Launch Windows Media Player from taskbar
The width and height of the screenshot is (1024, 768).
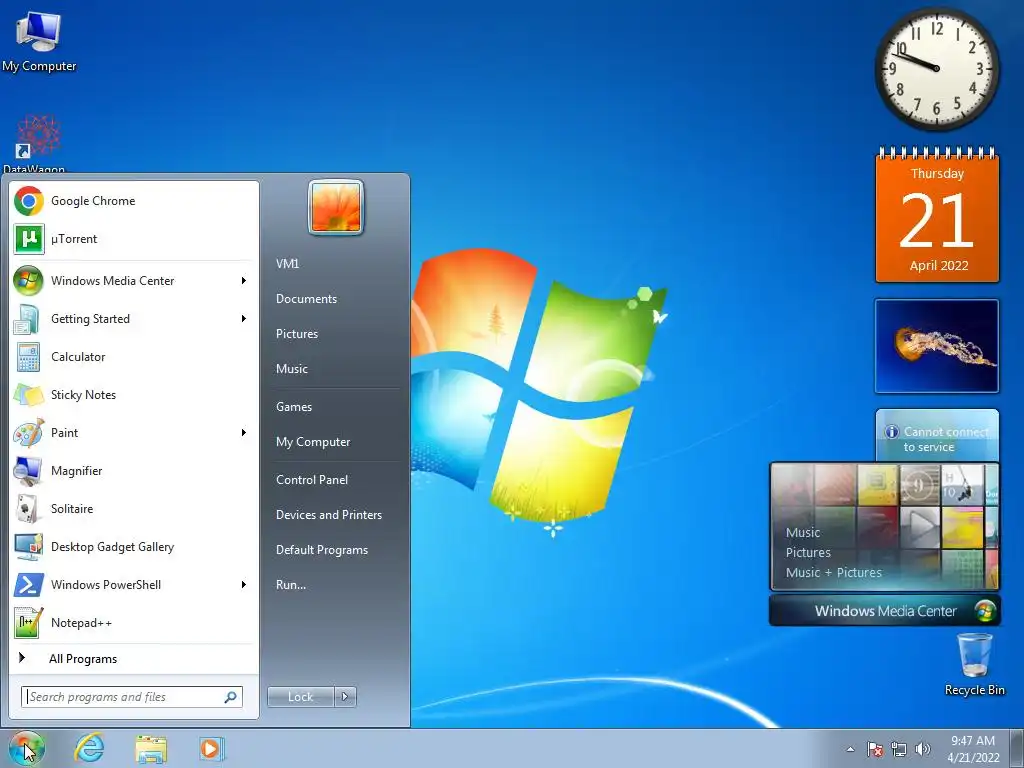[x=212, y=748]
